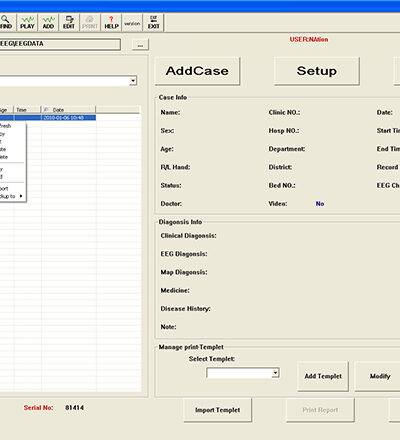Click the PLAY waveform toolbar icon
Image resolution: width=400 pixels, height=440 pixels.
click(x=27, y=22)
